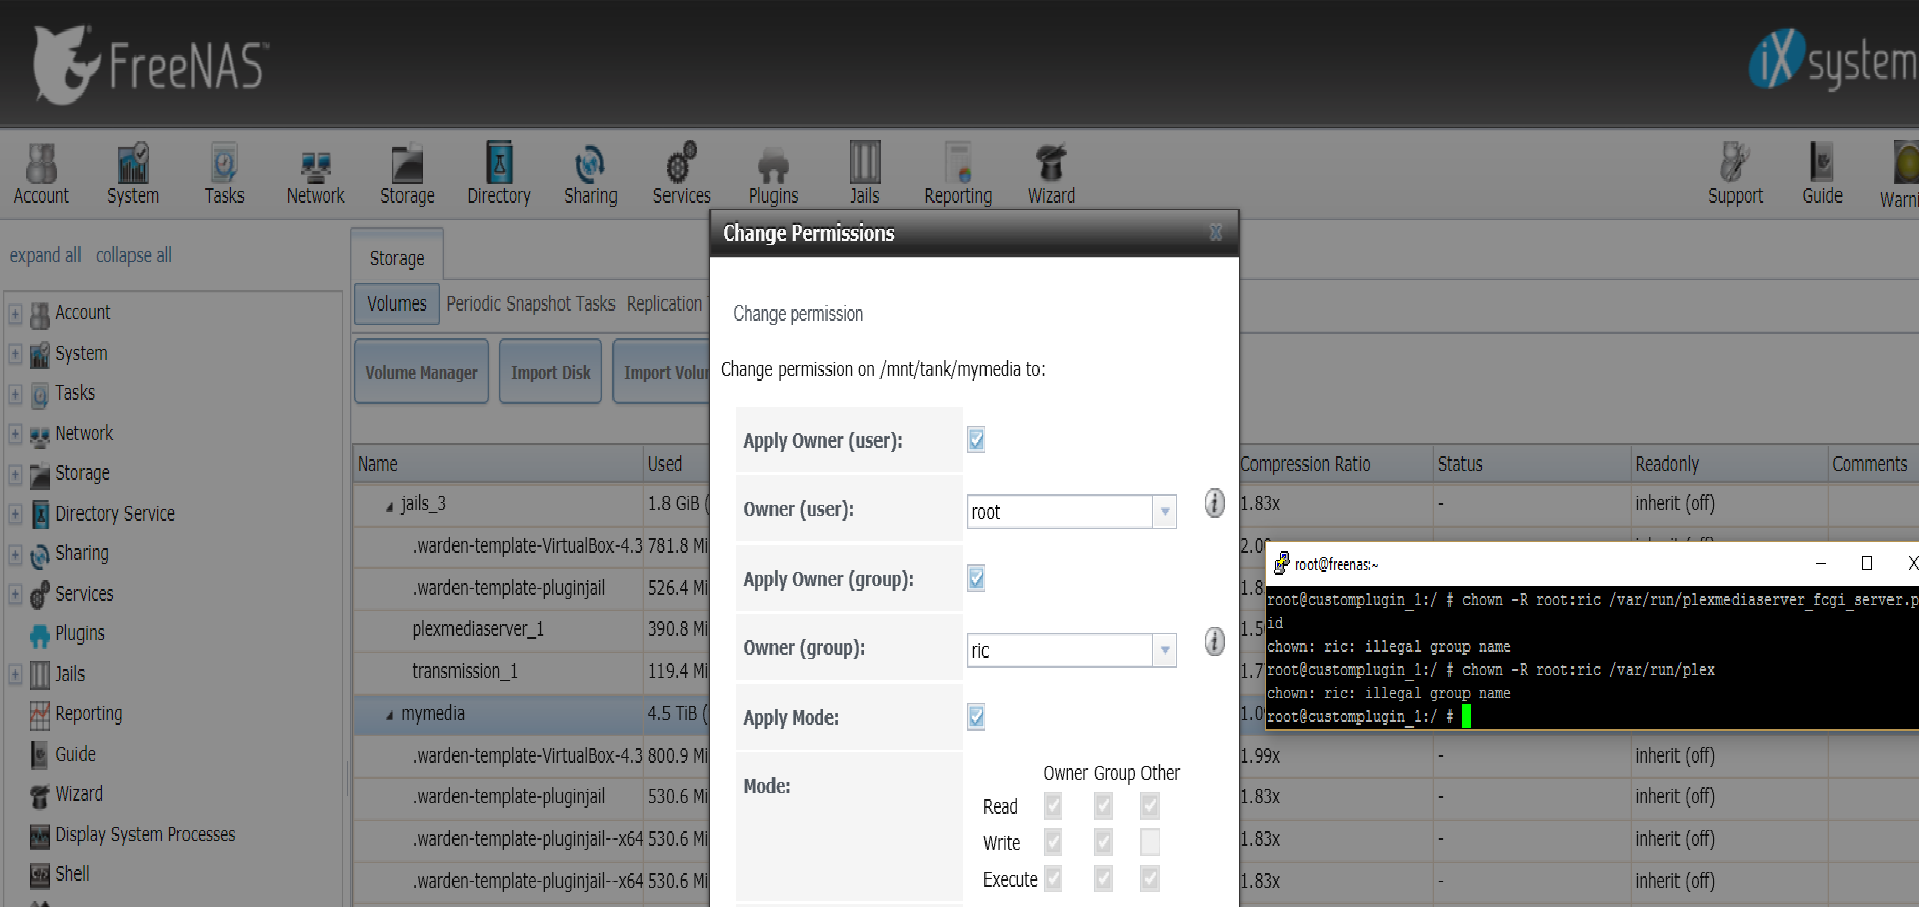Toggle the Apply Owner (group) checkbox
The height and width of the screenshot is (907, 1919).
click(976, 578)
